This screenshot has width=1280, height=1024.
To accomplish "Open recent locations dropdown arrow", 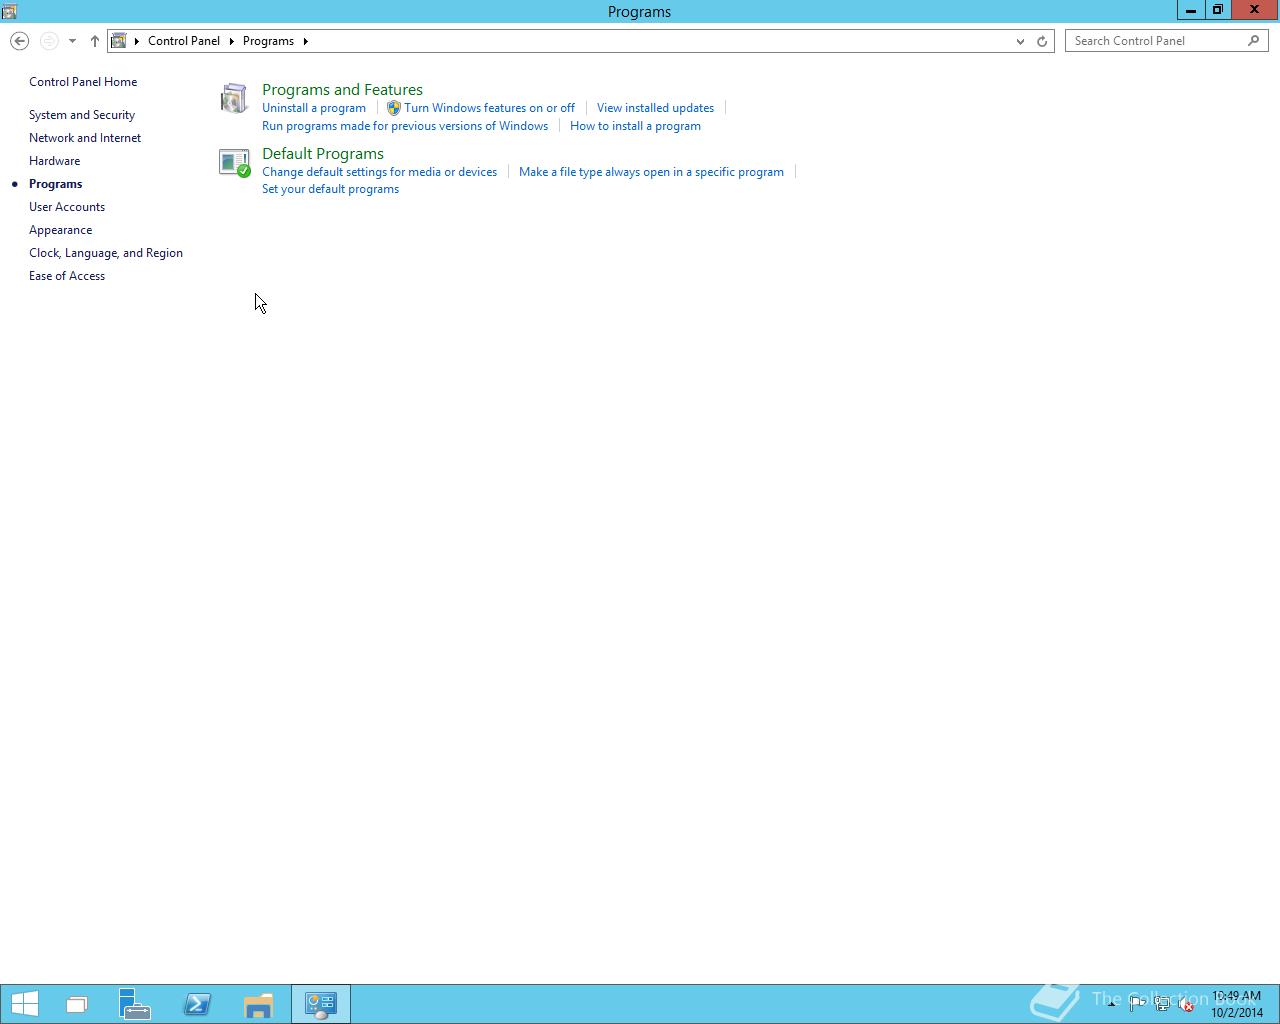I will [x=72, y=41].
